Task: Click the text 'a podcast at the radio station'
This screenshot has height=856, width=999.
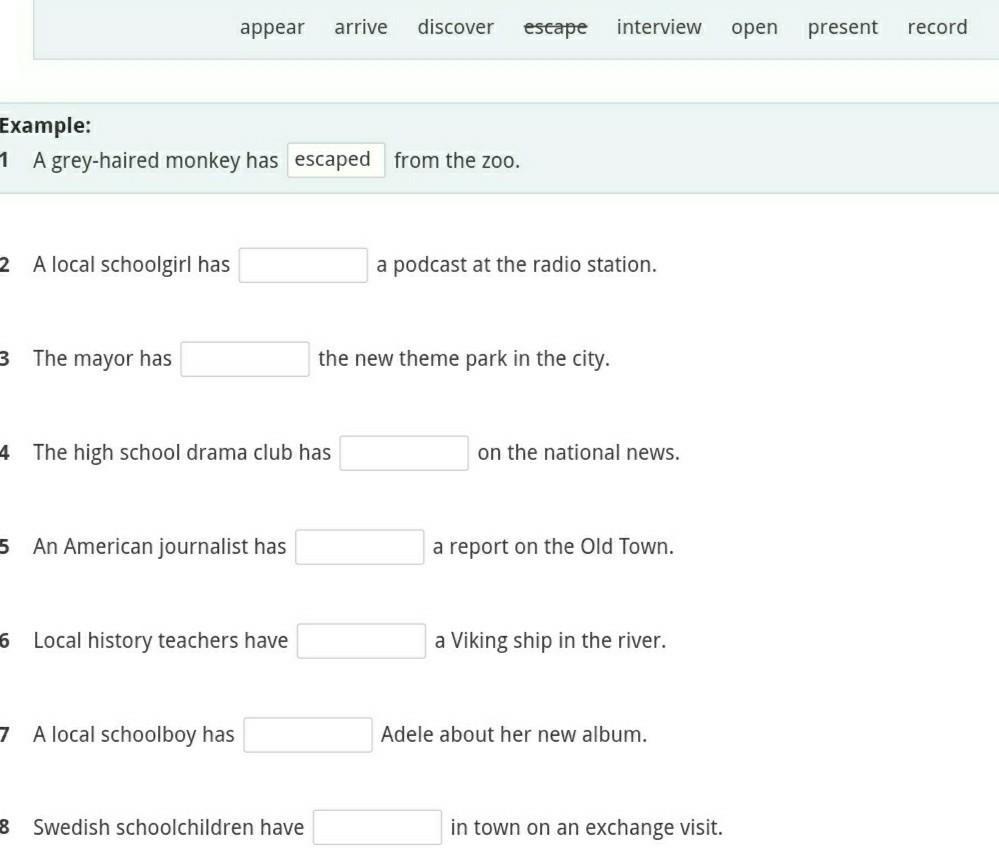Action: tap(516, 265)
